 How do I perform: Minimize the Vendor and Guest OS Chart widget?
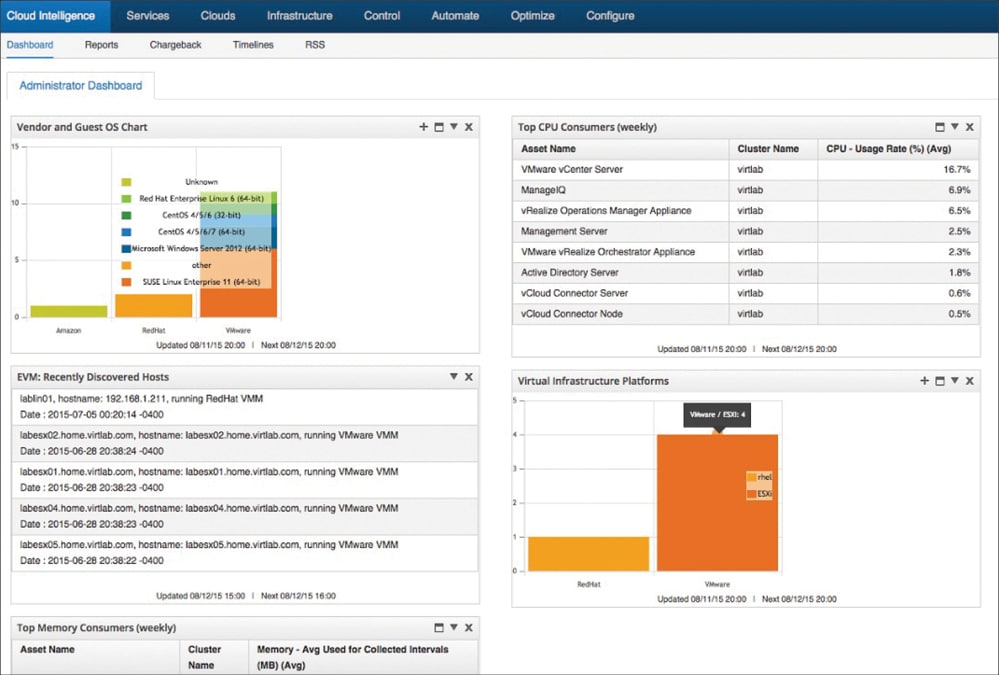pyautogui.click(x=438, y=127)
